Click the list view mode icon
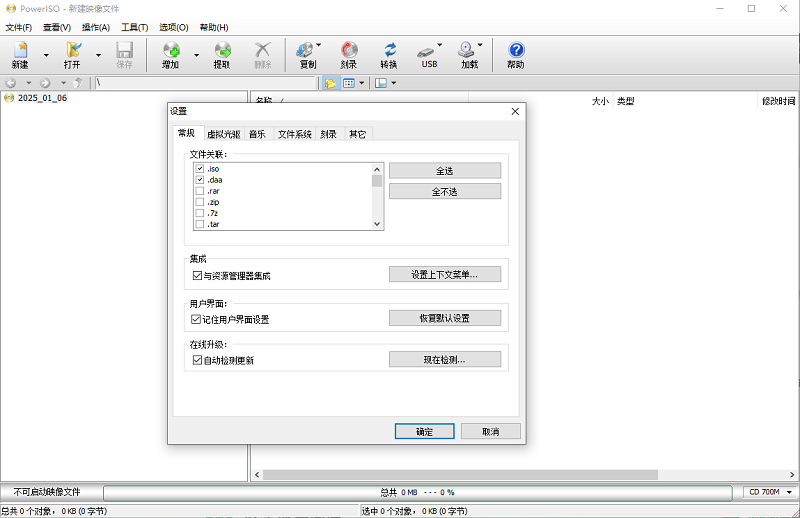Viewport: 800px width, 518px height. click(x=349, y=83)
